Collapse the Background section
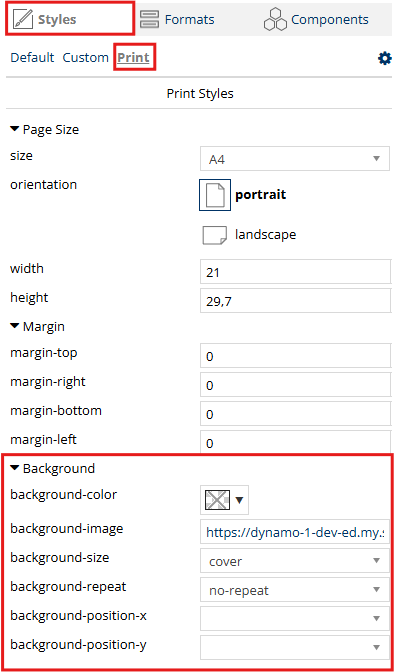The image size is (394, 672). click(x=15, y=468)
